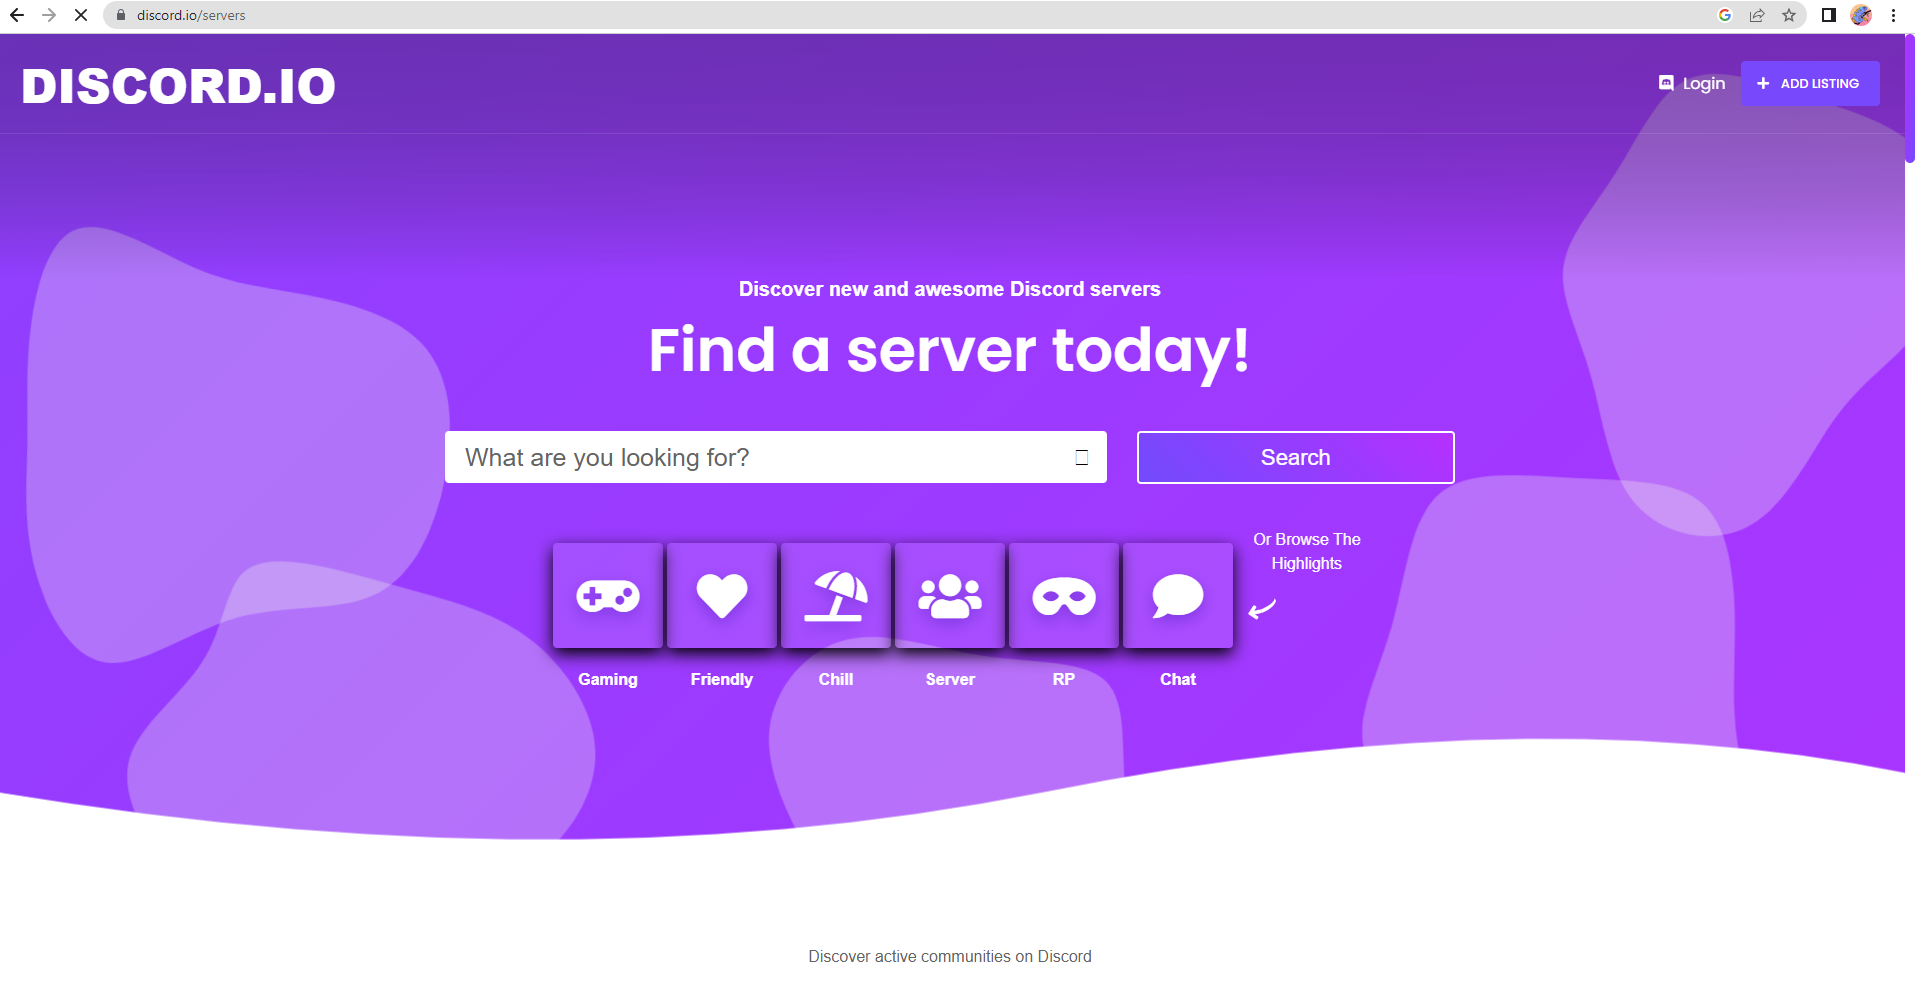The width and height of the screenshot is (1915, 991).
Task: Click the ADD LISTING button
Action: (x=1810, y=83)
